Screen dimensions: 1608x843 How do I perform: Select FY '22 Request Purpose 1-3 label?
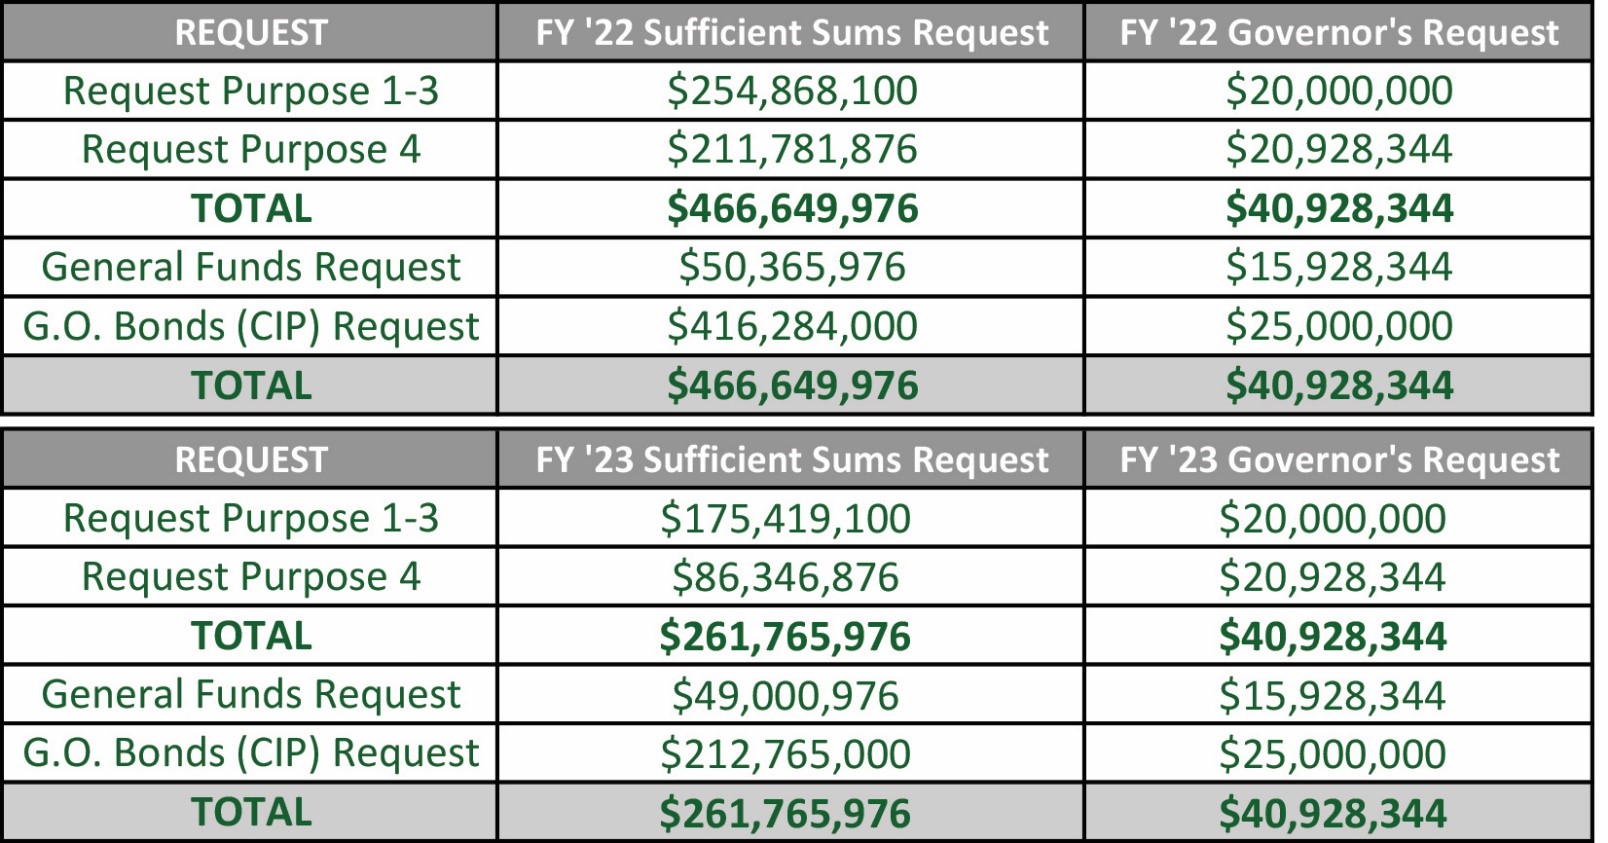(x=251, y=91)
